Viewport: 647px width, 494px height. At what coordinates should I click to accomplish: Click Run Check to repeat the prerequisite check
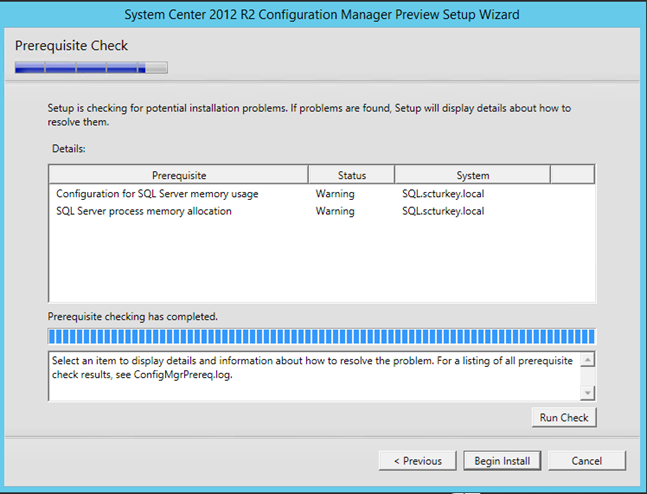(x=564, y=418)
